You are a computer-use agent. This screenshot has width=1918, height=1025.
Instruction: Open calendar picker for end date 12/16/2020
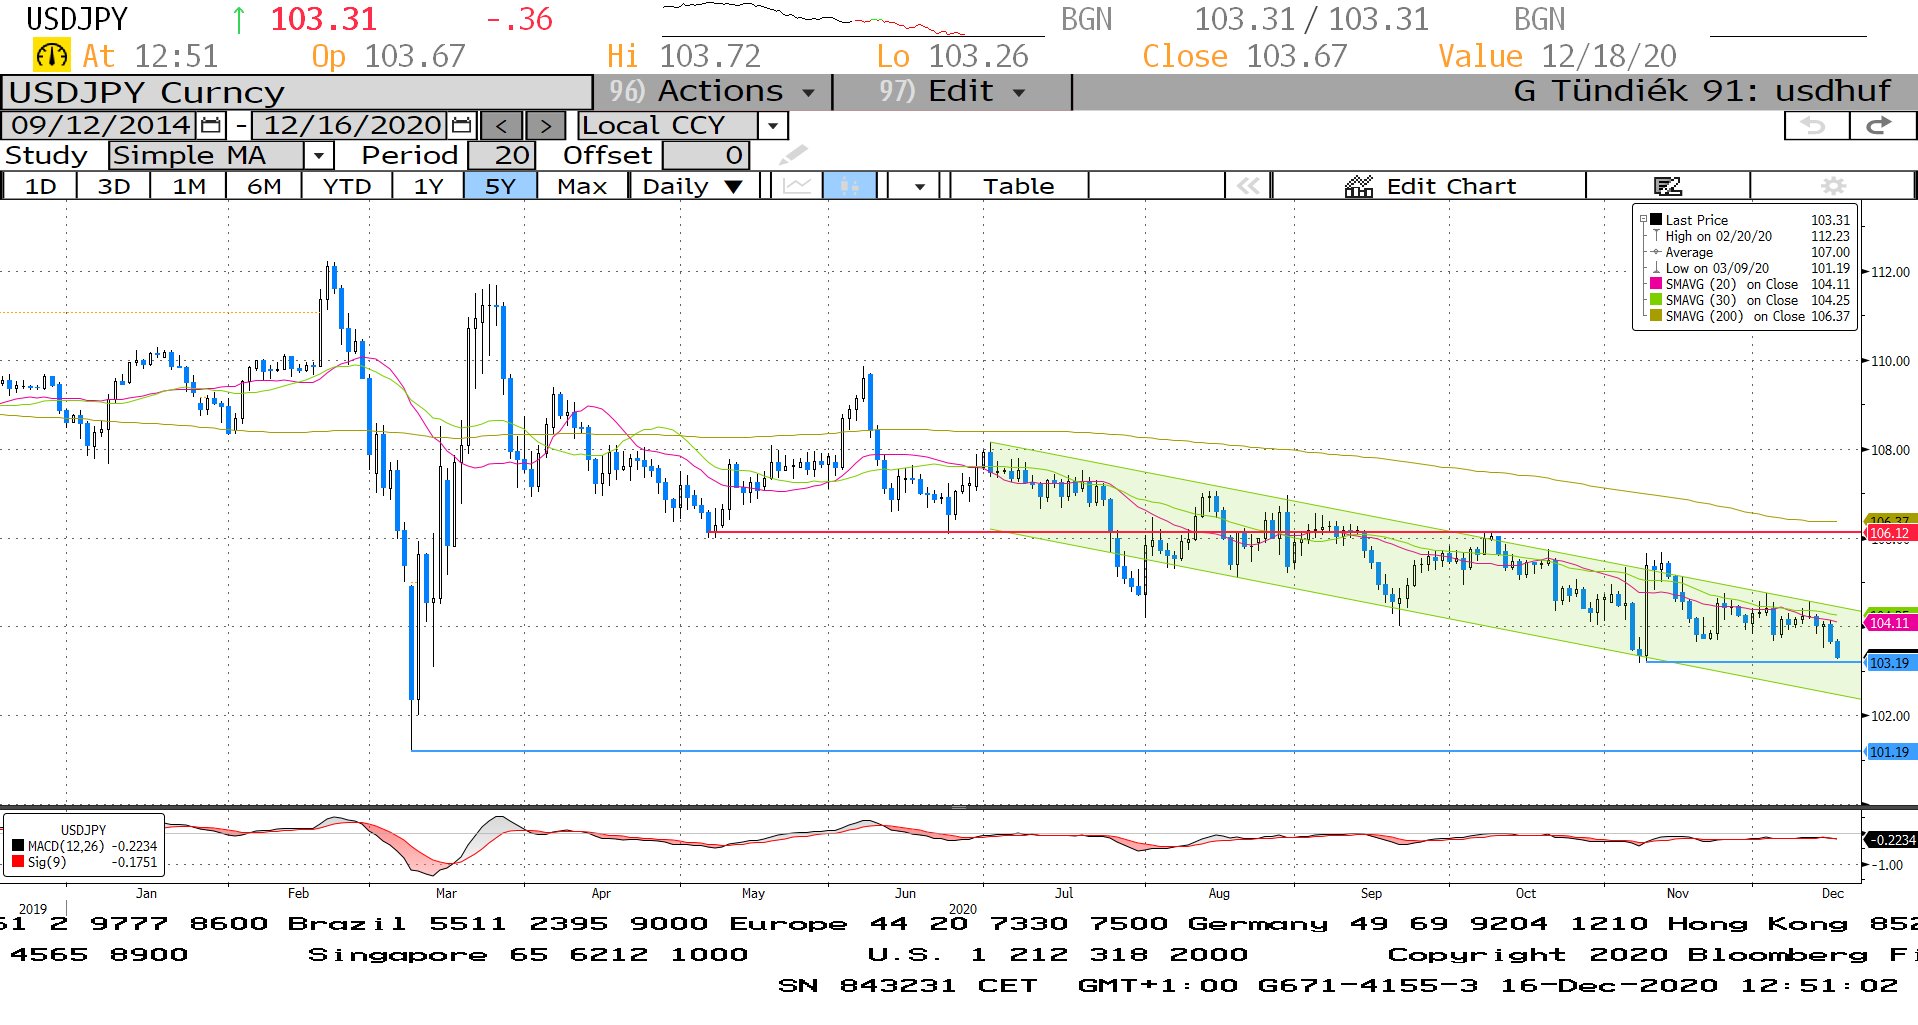coord(461,125)
